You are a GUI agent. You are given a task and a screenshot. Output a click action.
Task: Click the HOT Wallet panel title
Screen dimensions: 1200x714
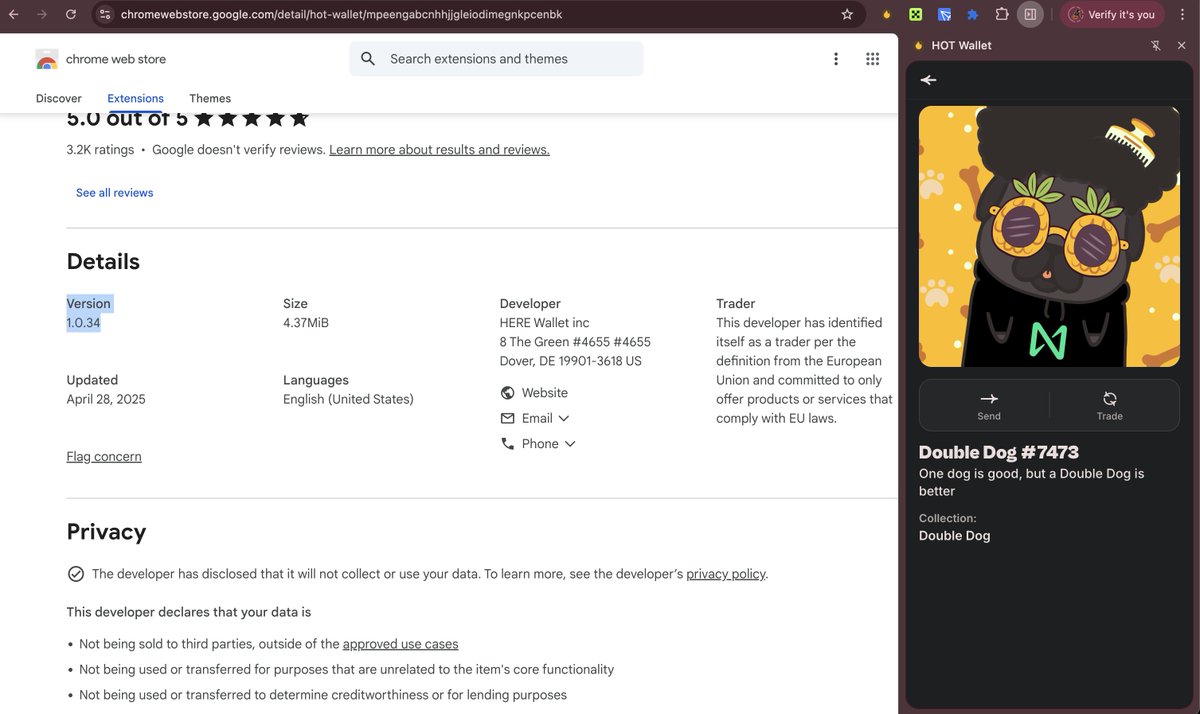[961, 45]
